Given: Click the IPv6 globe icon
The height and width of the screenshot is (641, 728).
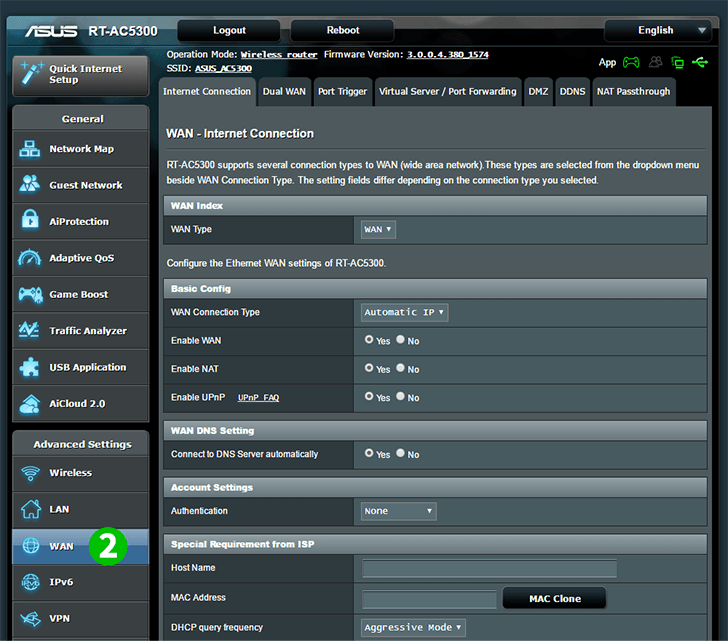Looking at the screenshot, I should click(31, 582).
